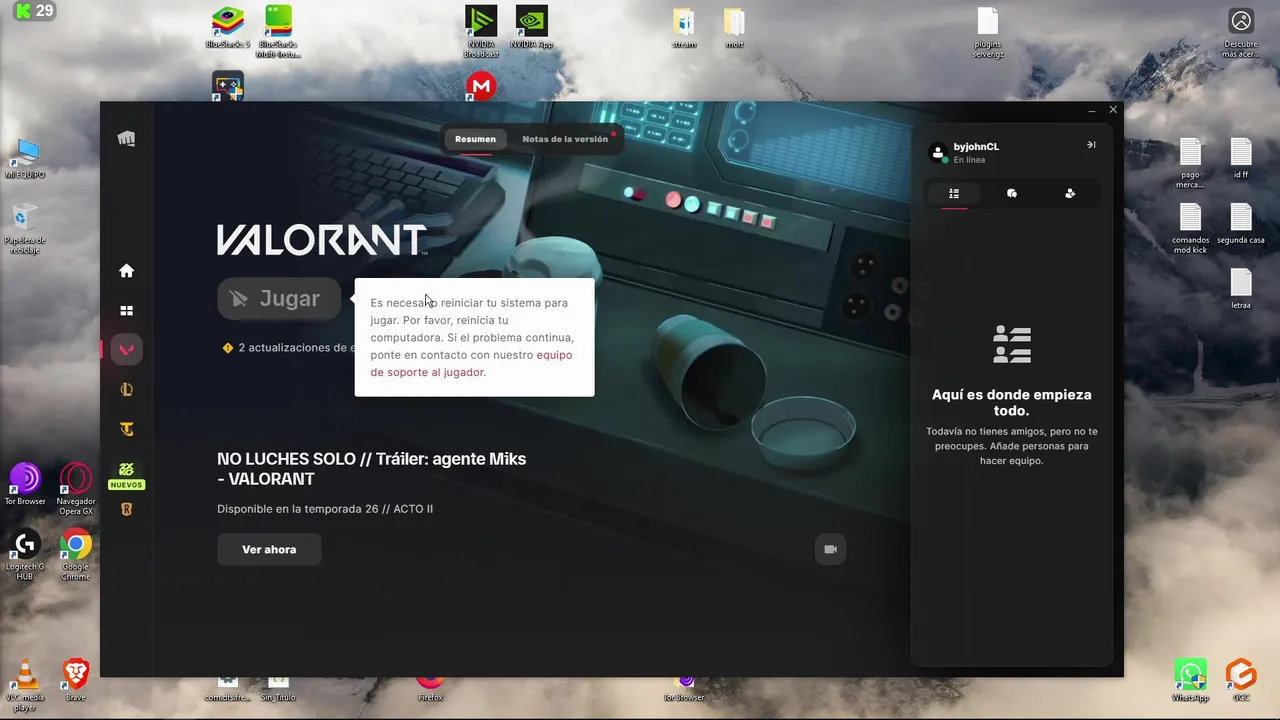This screenshot has width=1280, height=720.
Task: Open the library grid icon
Action: (x=126, y=311)
